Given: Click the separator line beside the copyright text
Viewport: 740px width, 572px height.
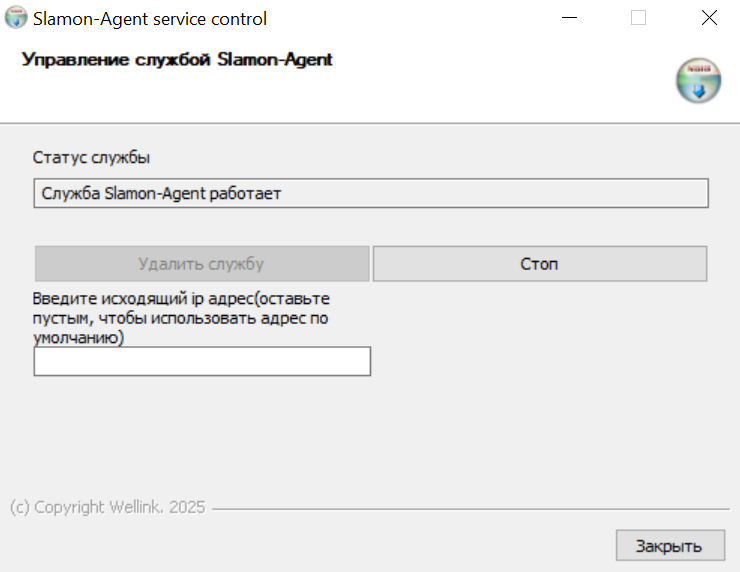Looking at the screenshot, I should point(470,508).
